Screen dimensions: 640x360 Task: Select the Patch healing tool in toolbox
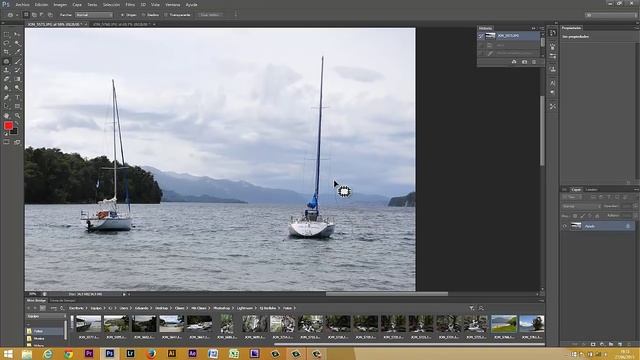coord(7,61)
